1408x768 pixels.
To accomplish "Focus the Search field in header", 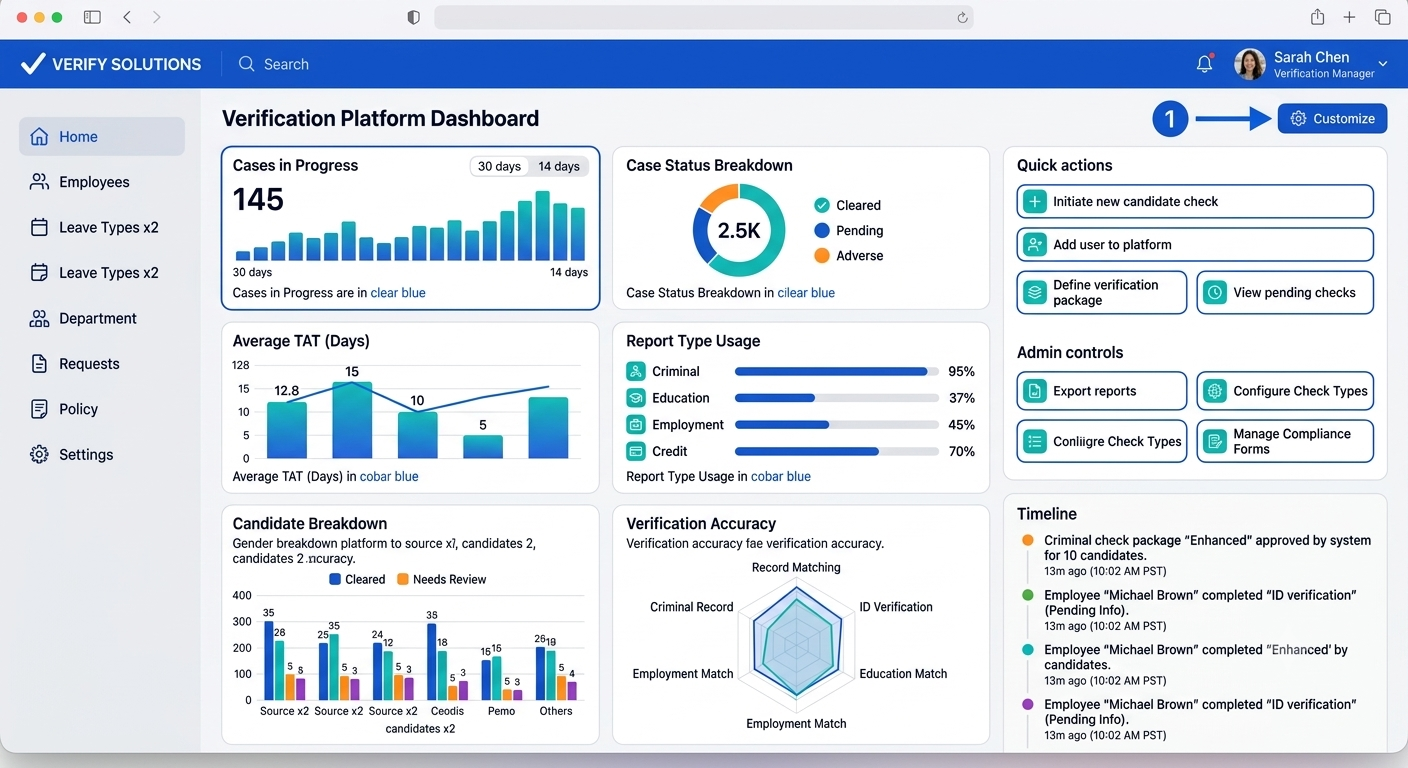I will pos(286,64).
